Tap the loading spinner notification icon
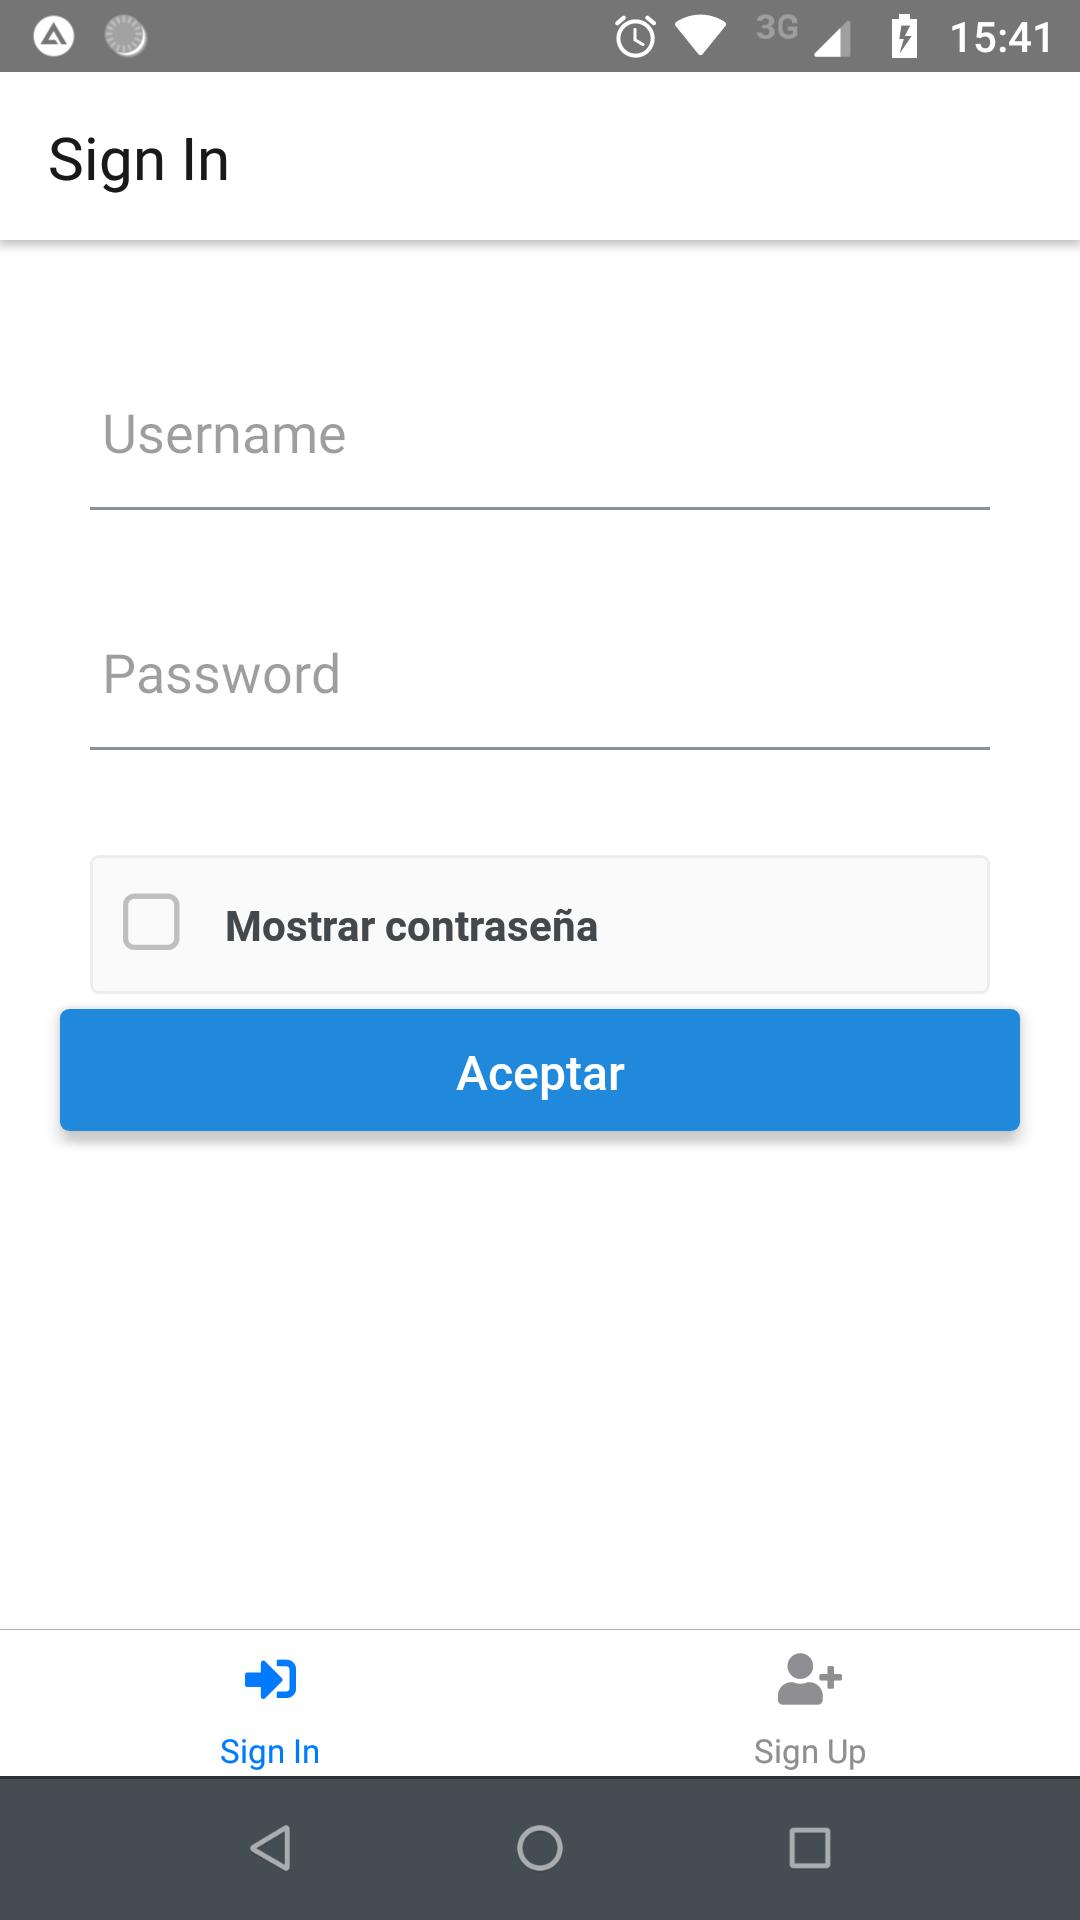The image size is (1080, 1920). tap(126, 37)
